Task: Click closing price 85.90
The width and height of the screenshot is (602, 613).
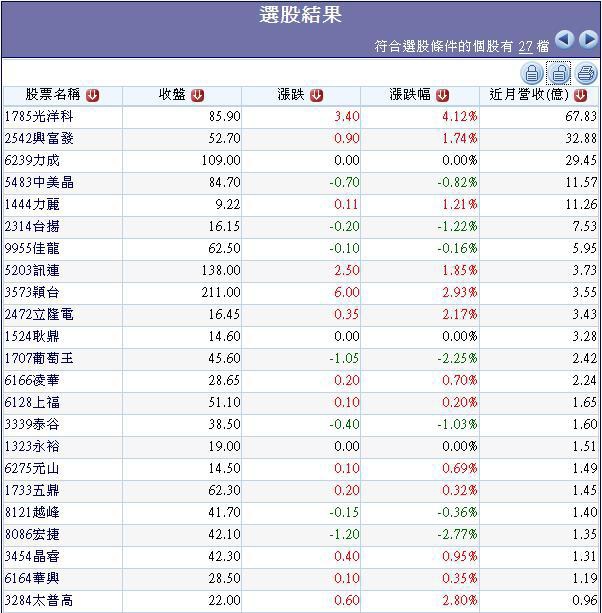Action: [x=224, y=117]
